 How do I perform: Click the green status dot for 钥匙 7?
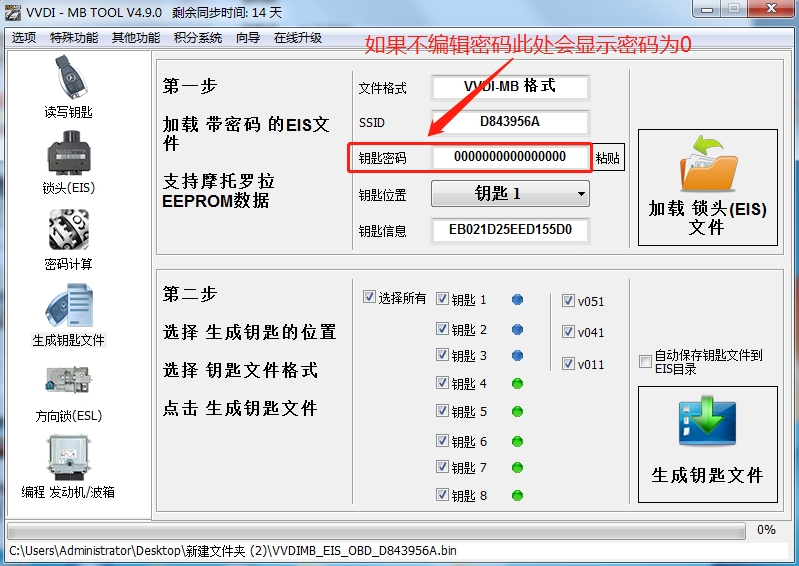coord(517,467)
